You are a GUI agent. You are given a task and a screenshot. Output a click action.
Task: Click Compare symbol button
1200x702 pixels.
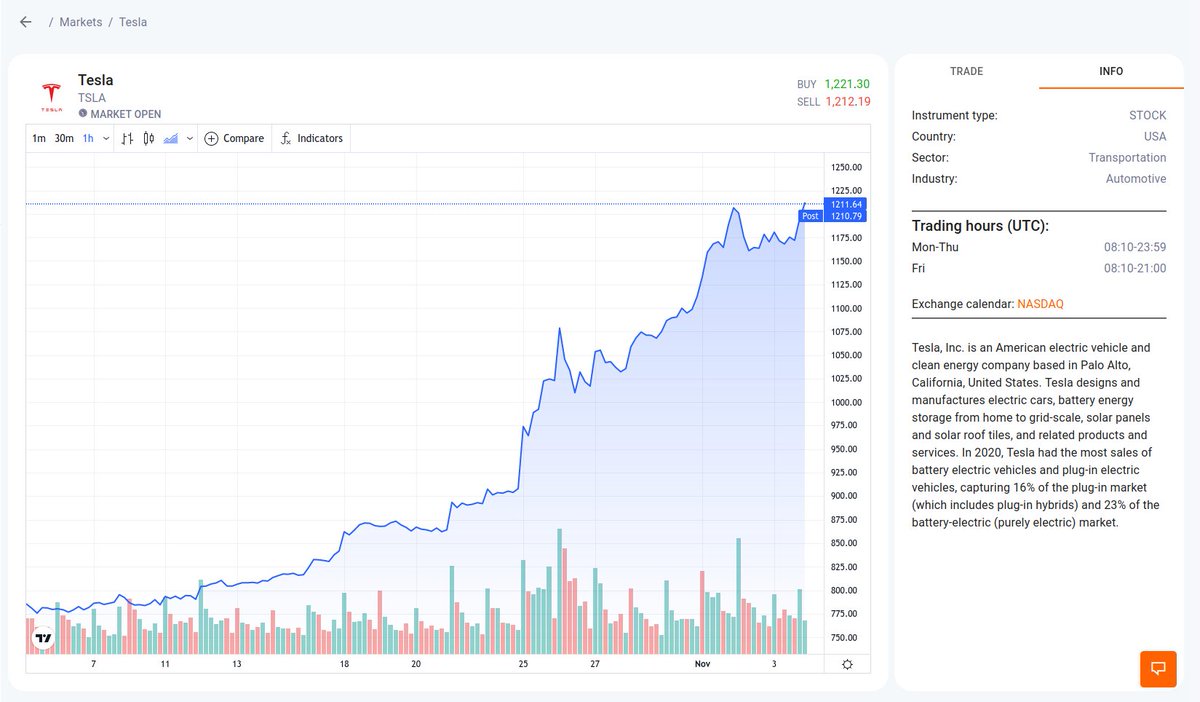(x=234, y=138)
